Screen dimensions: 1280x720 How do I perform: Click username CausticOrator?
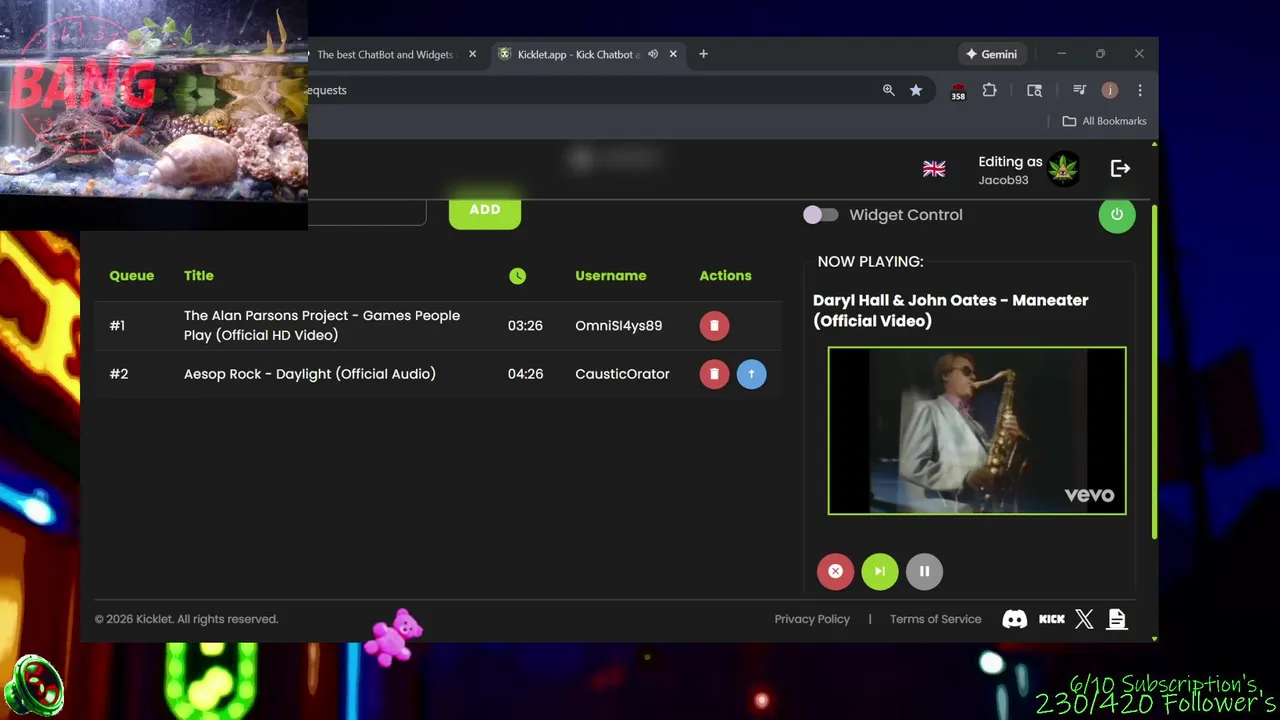click(622, 374)
